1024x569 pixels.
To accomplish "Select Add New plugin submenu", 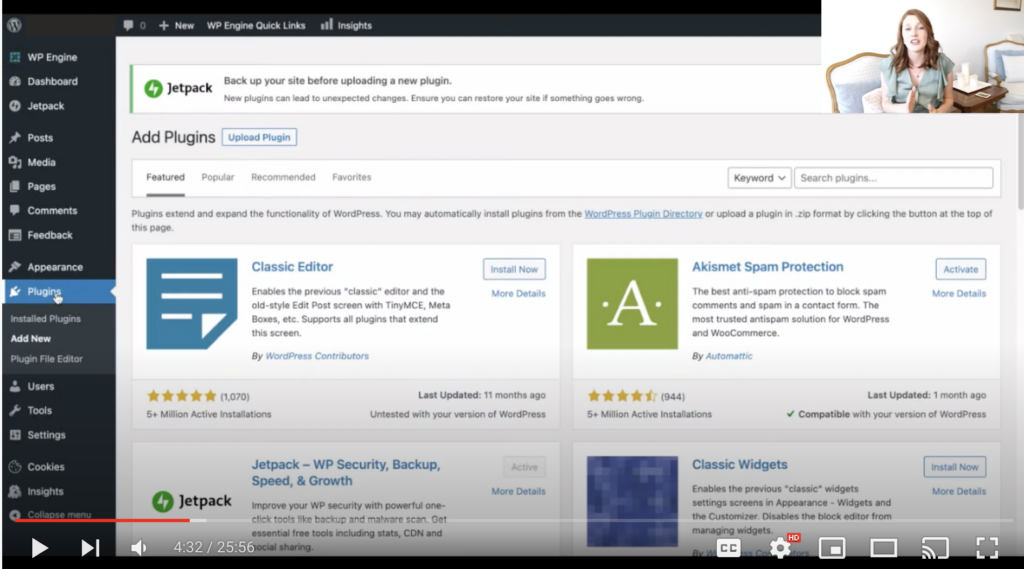I will (31, 338).
